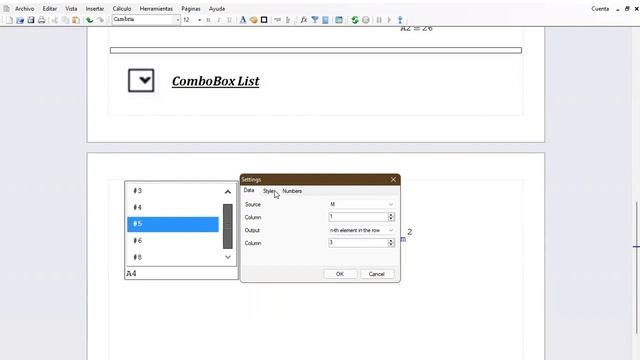640x360 pixels.
Task: Click the Cut scissors icon
Action: click(x=55, y=20)
